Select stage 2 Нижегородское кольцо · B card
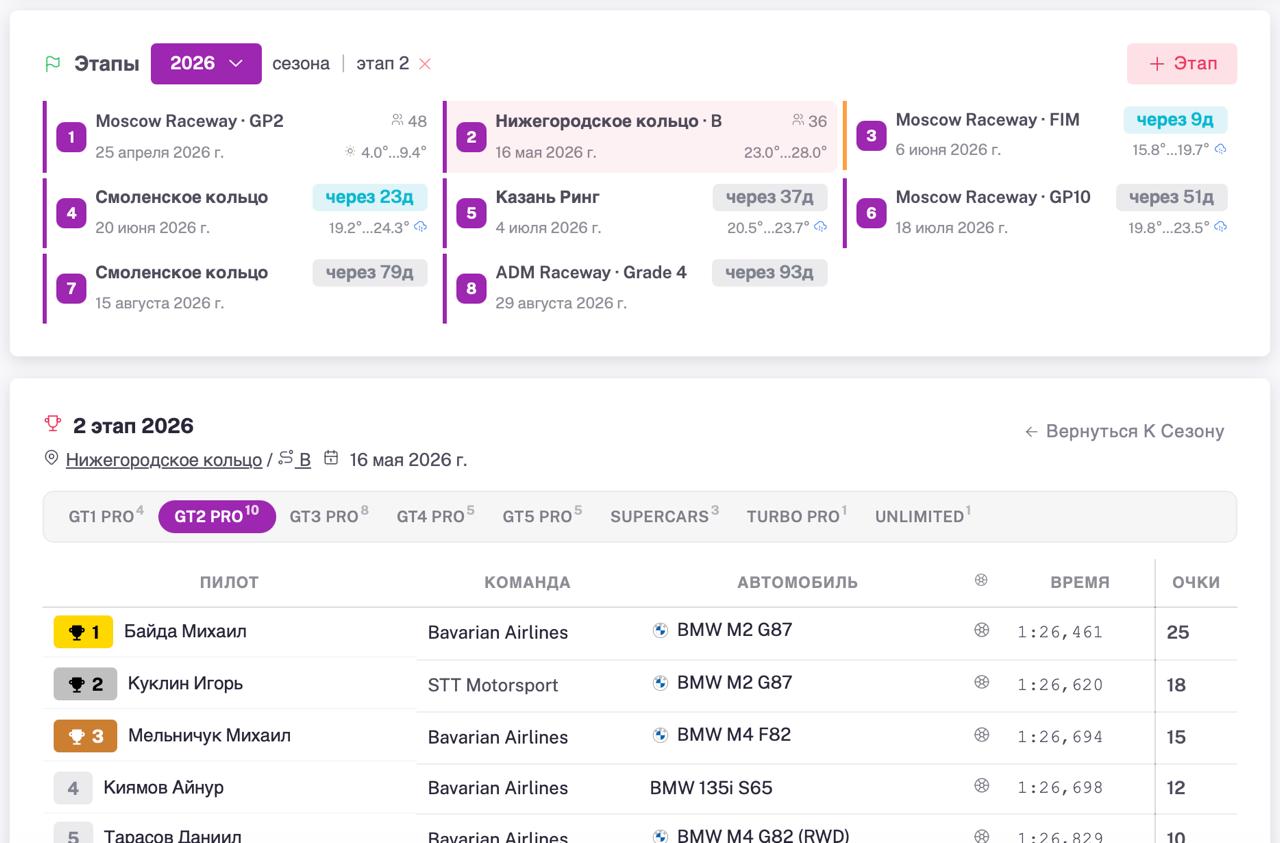The image size is (1280, 843). tap(641, 136)
